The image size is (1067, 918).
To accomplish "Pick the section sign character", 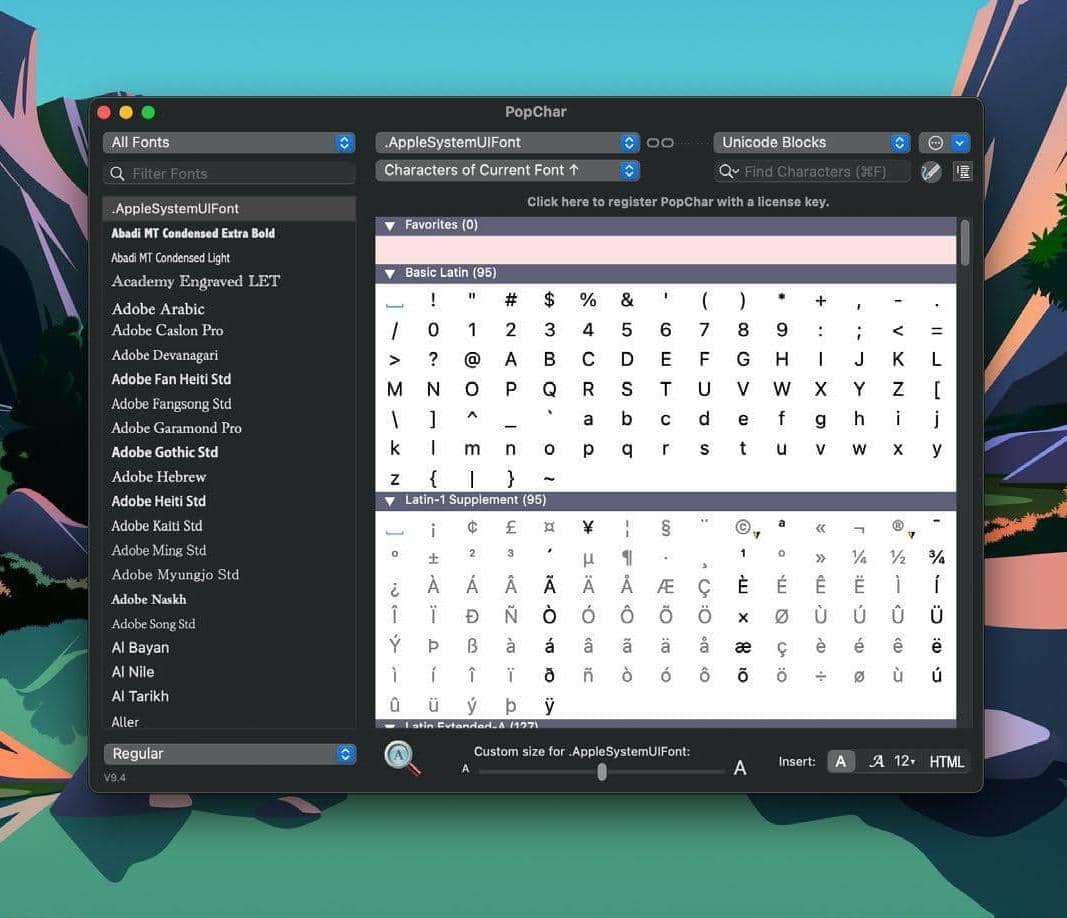I will [x=666, y=527].
